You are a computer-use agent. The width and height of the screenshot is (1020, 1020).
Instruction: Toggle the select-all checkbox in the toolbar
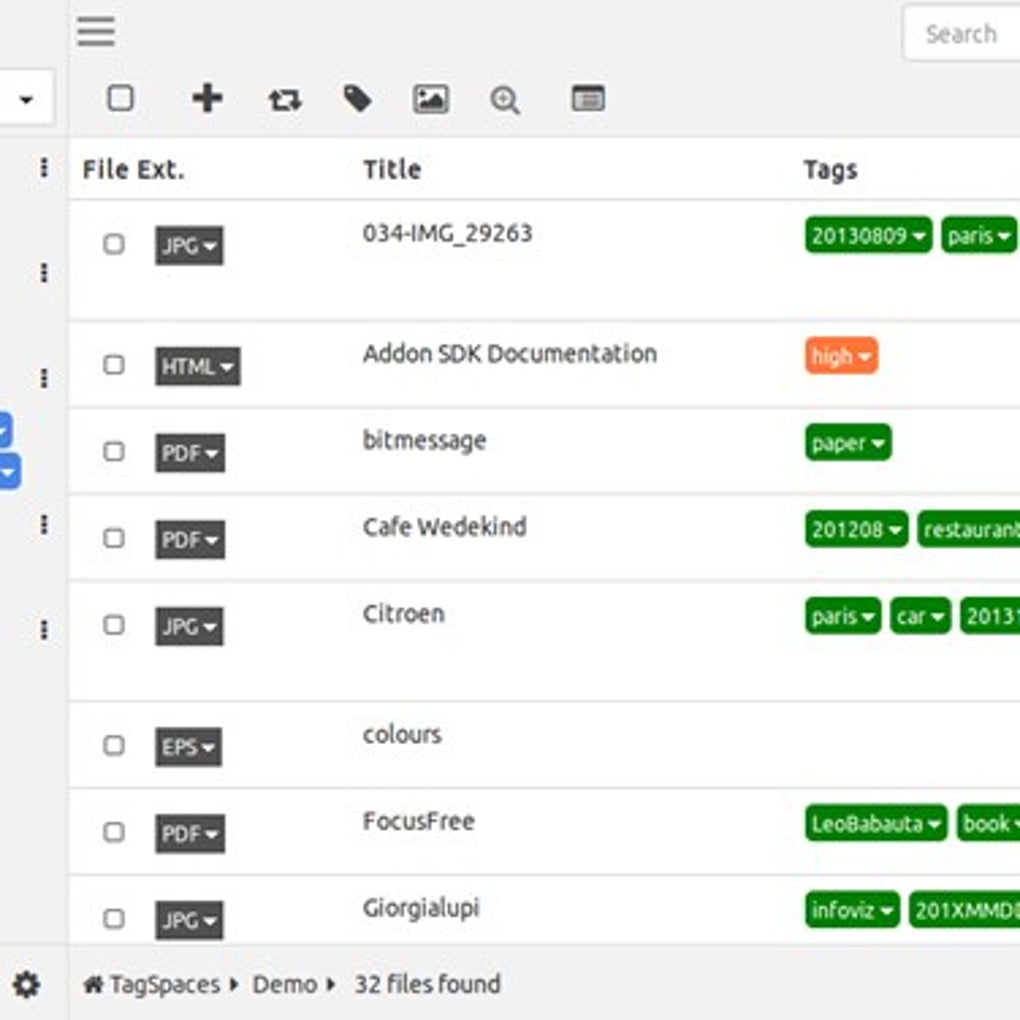click(x=121, y=98)
